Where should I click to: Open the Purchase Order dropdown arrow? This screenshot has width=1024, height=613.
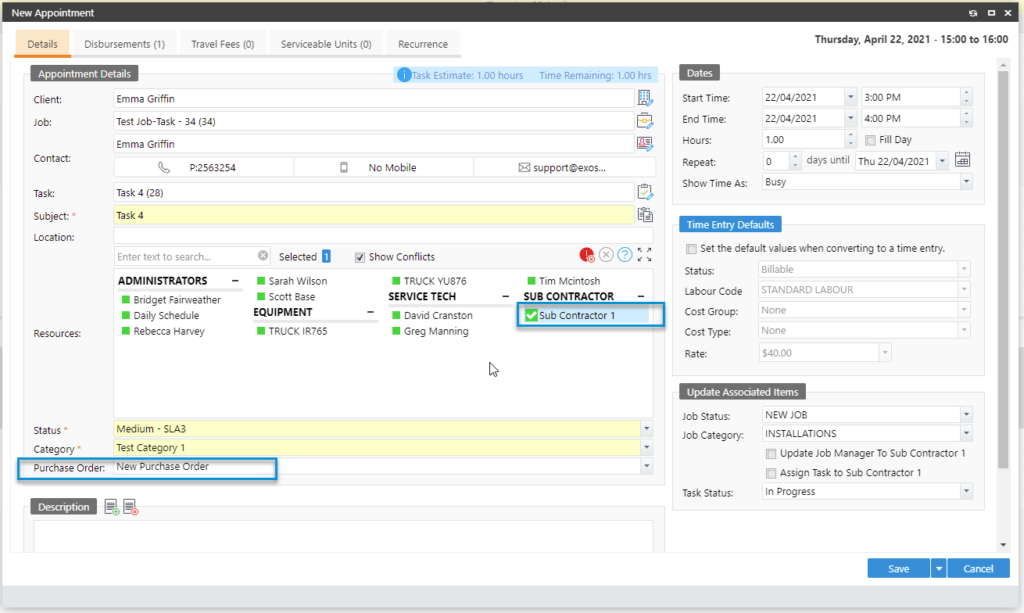pyautogui.click(x=647, y=466)
